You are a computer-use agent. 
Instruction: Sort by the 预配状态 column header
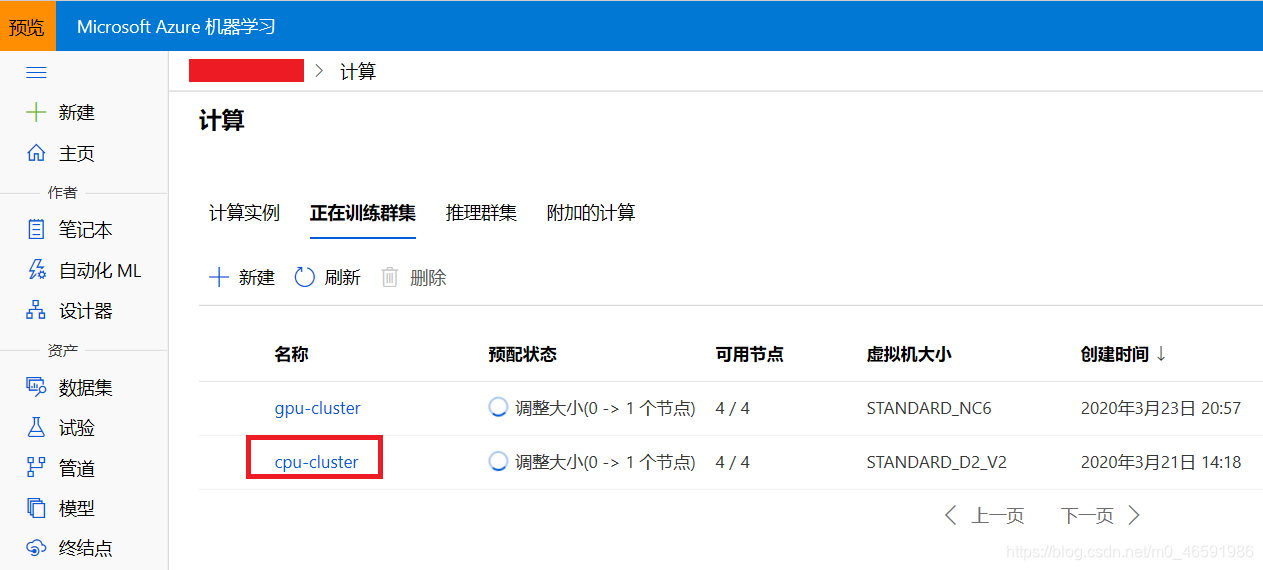click(x=522, y=354)
